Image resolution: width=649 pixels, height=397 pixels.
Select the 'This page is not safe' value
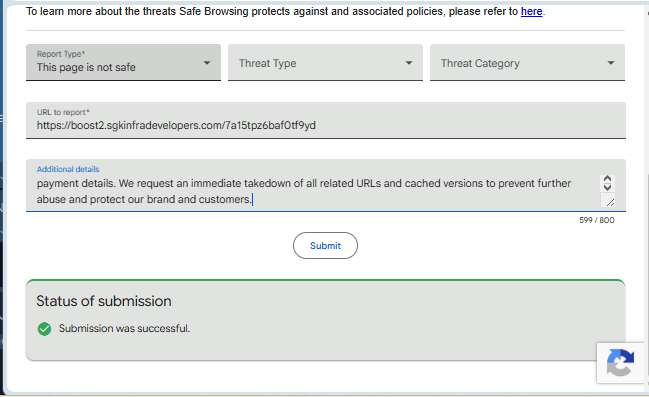pyautogui.click(x=86, y=67)
